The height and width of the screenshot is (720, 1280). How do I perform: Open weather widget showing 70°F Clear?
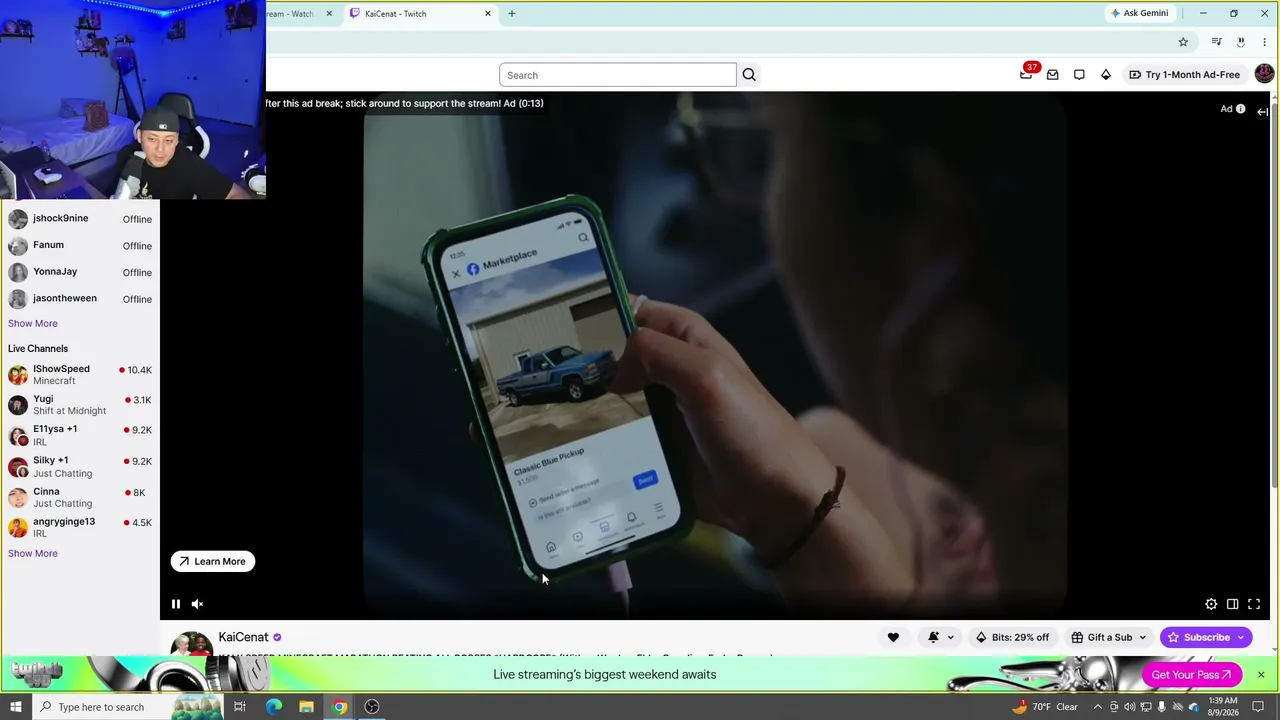1046,707
